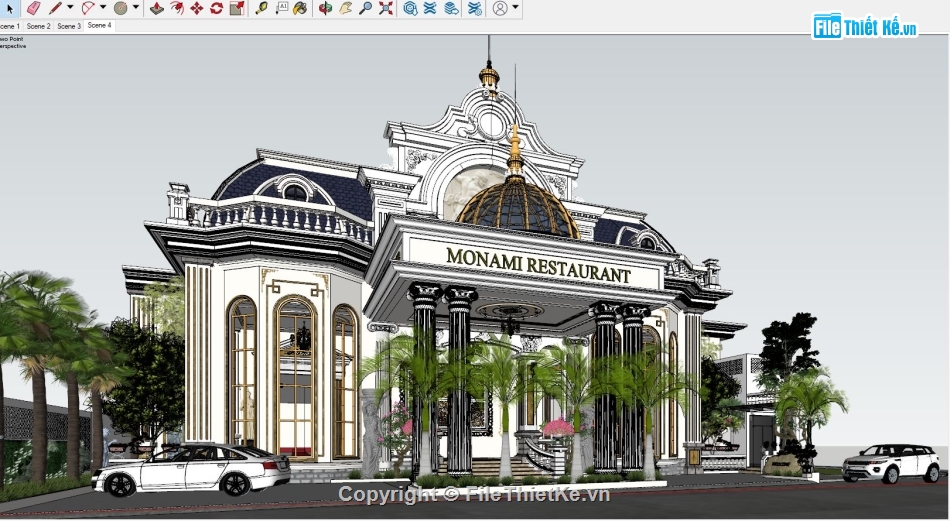Select the Scale tool
950x521 pixels.
[237, 8]
